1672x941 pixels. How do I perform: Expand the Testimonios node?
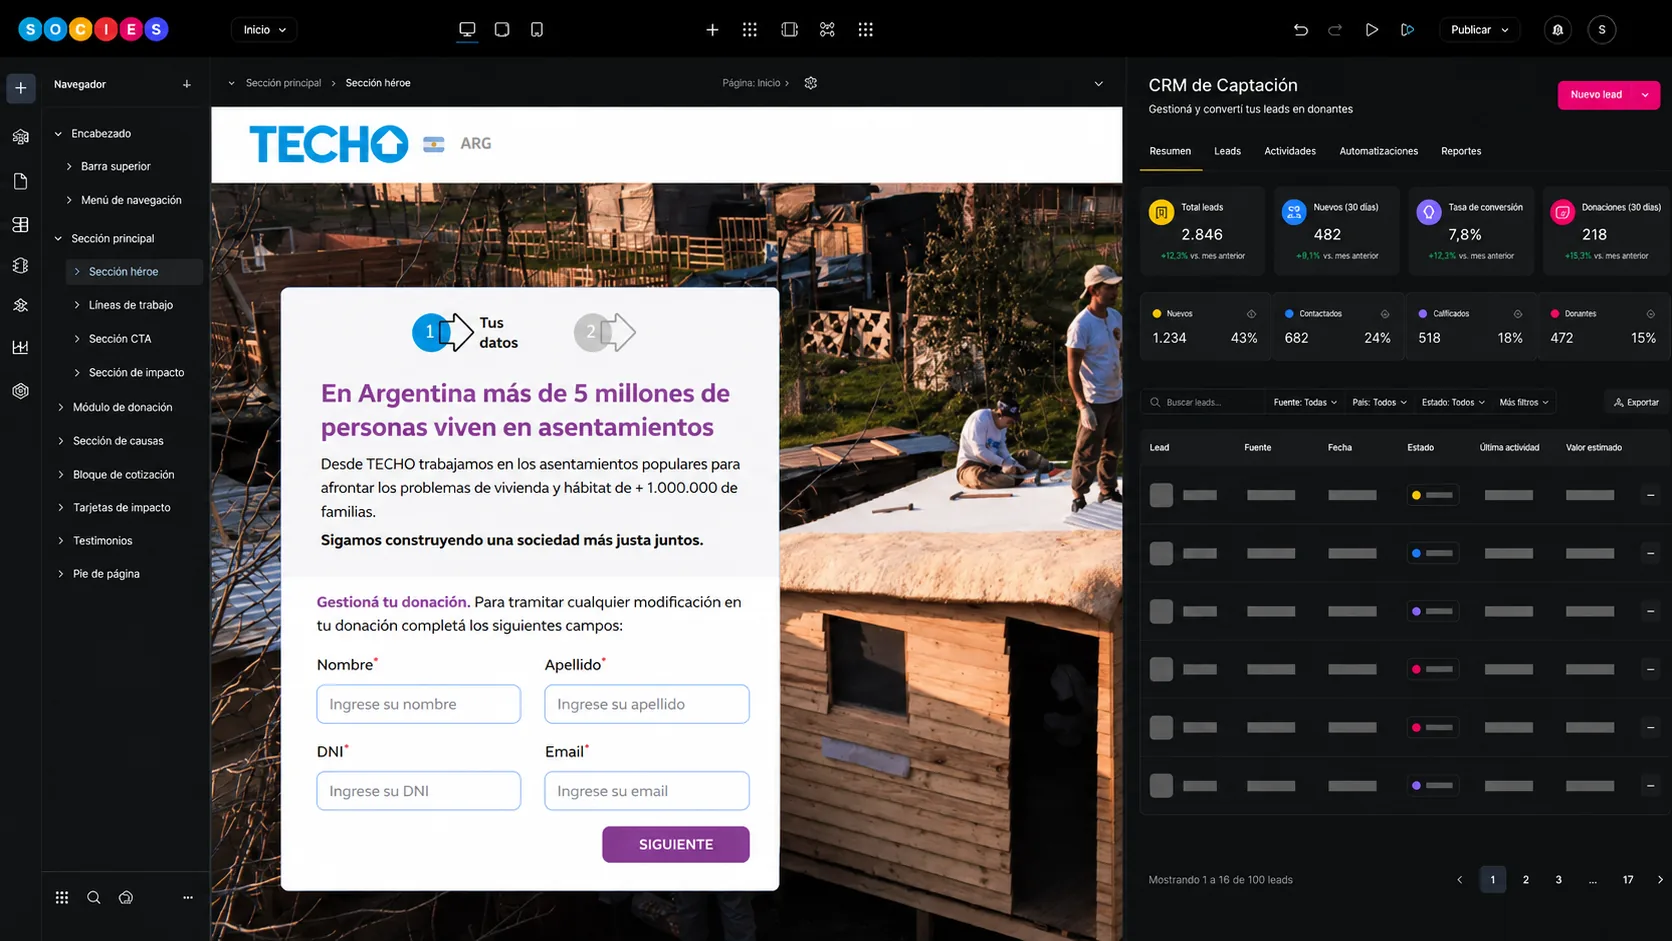(x=61, y=541)
